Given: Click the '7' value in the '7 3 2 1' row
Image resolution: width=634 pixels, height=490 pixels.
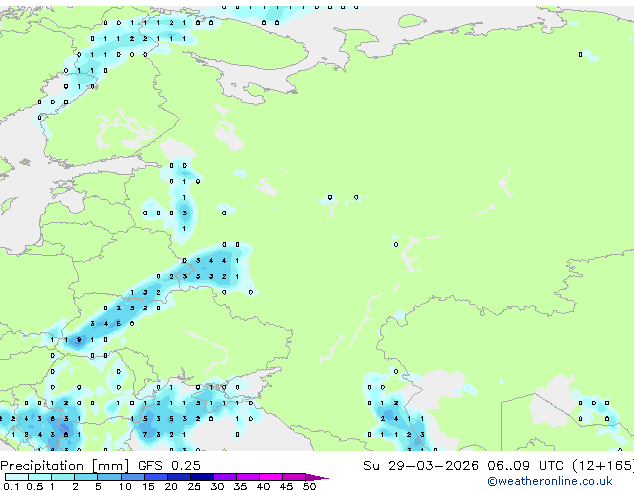Looking at the screenshot, I should 145,435.
